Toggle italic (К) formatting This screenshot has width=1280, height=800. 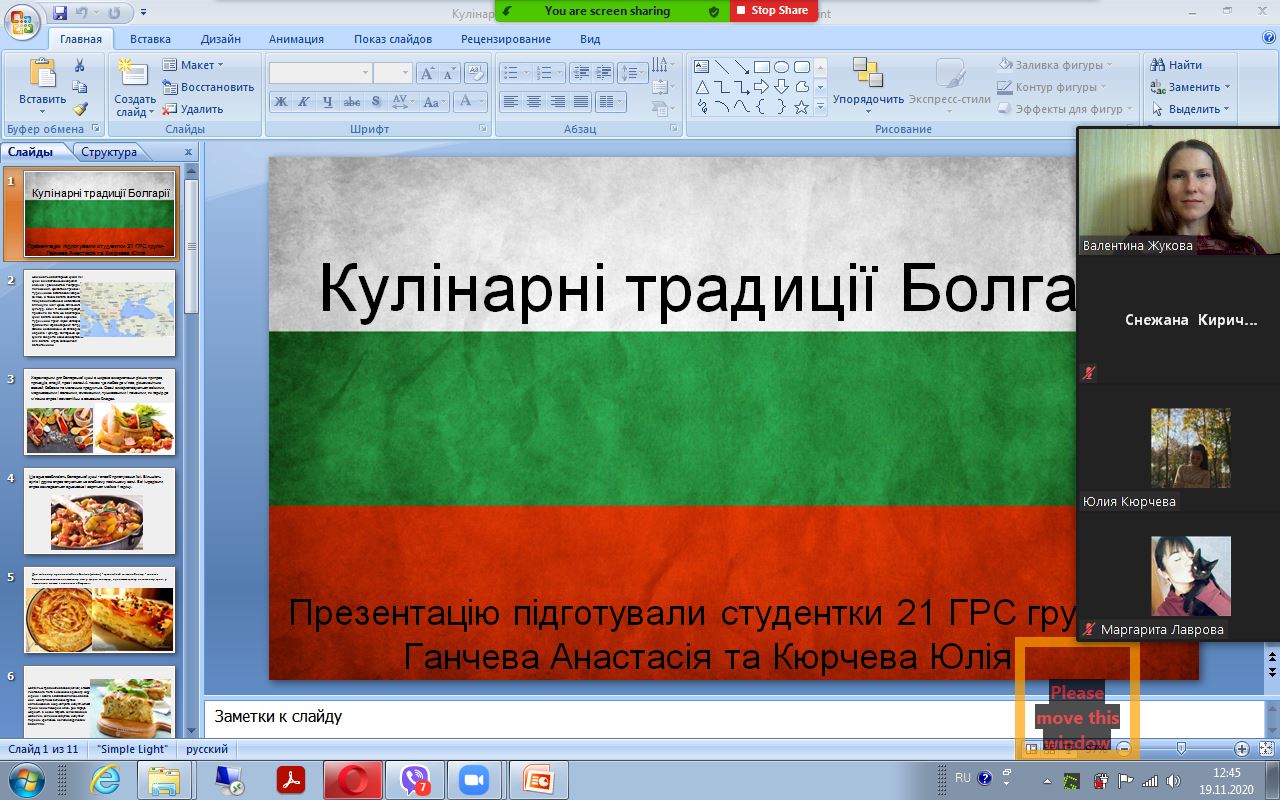[x=304, y=102]
